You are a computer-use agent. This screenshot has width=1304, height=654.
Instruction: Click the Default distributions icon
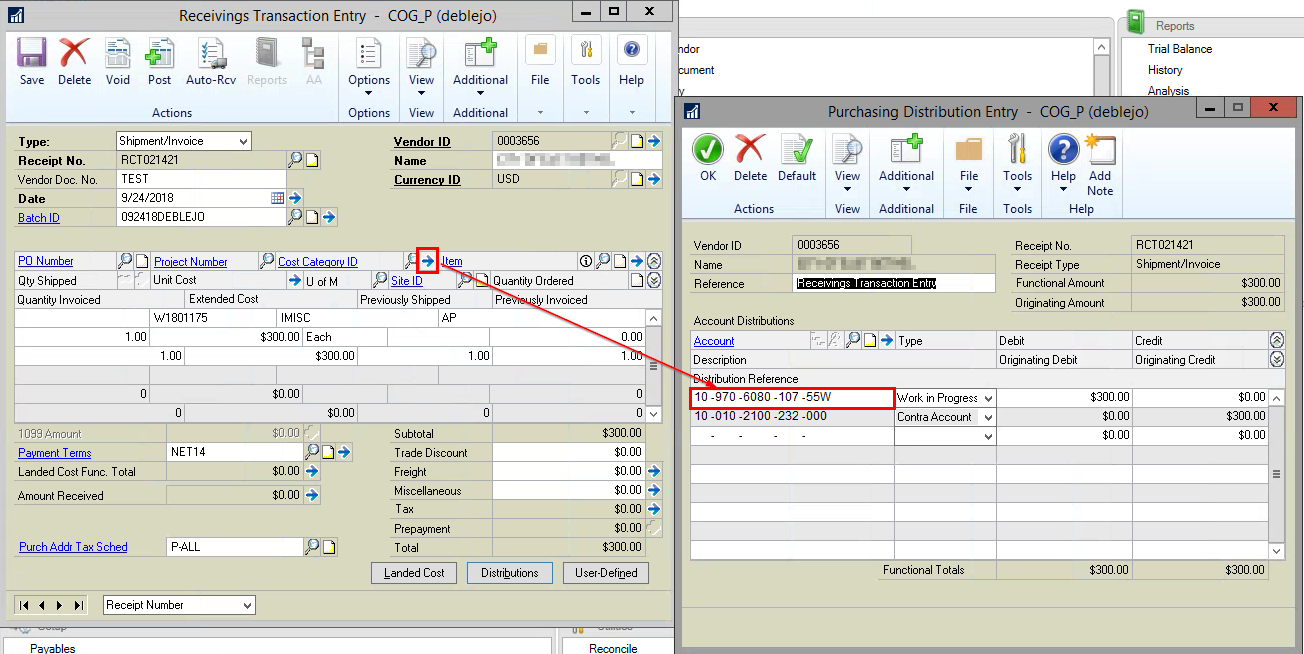[x=797, y=157]
